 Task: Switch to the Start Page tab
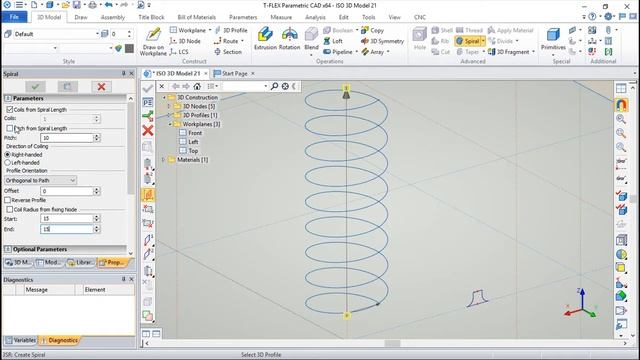[234, 73]
